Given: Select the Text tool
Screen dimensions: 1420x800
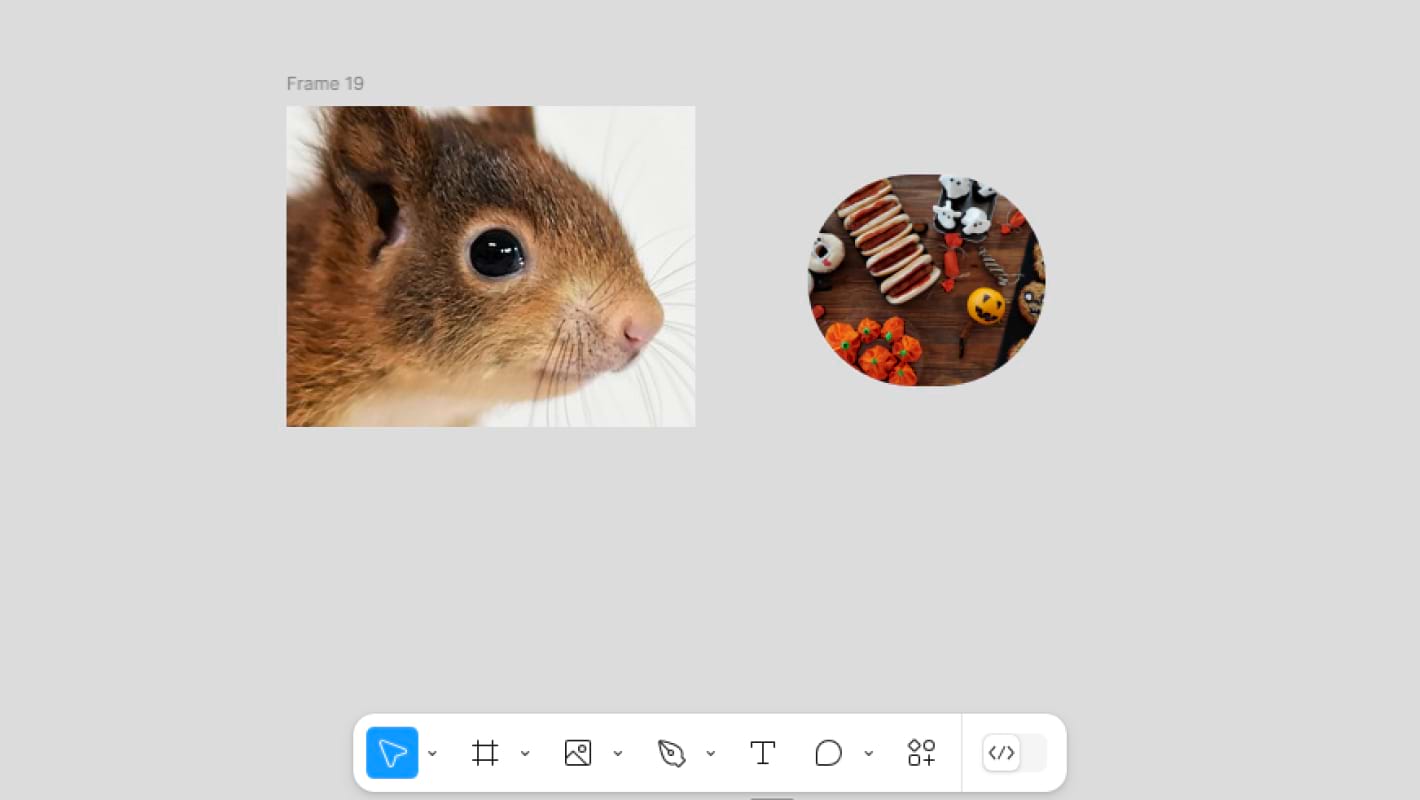Looking at the screenshot, I should [763, 753].
